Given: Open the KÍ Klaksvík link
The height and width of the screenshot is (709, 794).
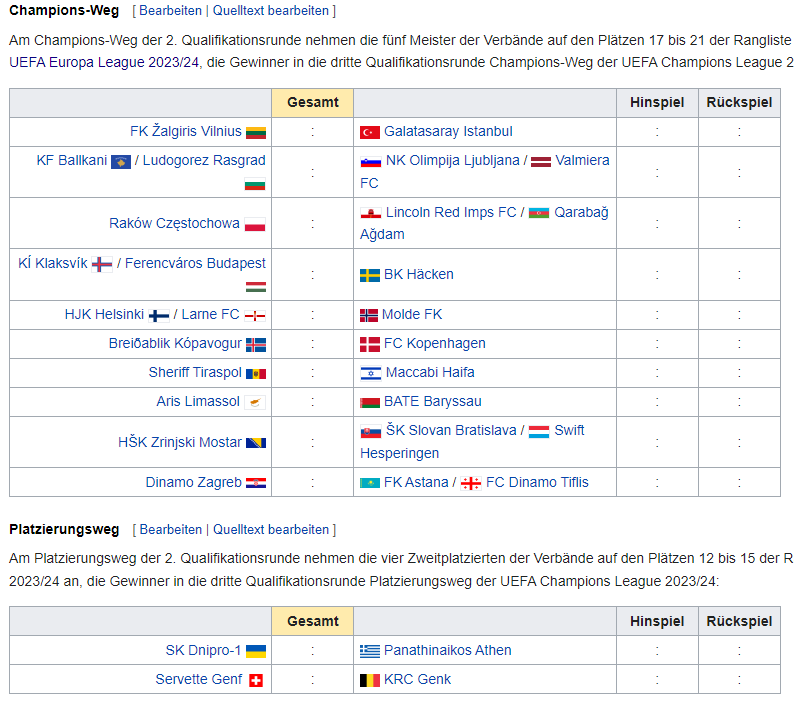Looking at the screenshot, I should (x=53, y=263).
